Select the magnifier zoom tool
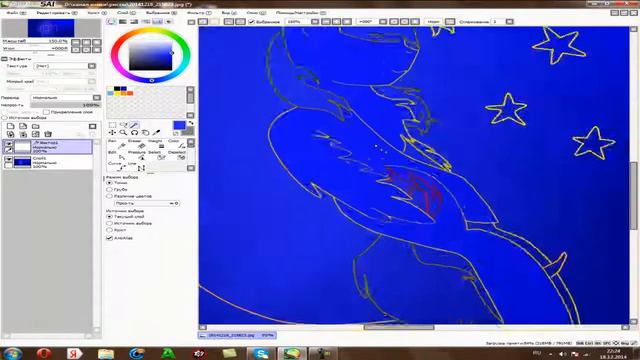 point(123,133)
